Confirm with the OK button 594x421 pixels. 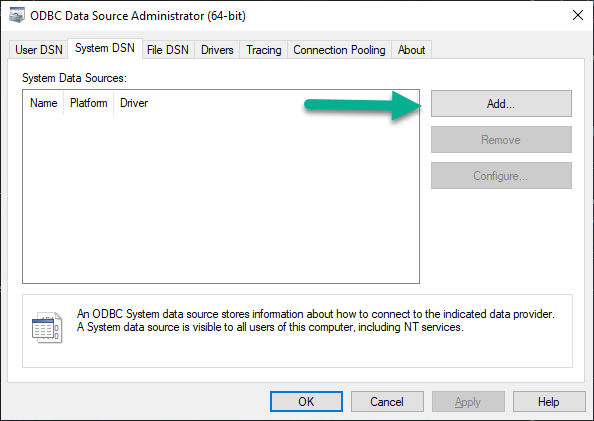click(x=306, y=401)
